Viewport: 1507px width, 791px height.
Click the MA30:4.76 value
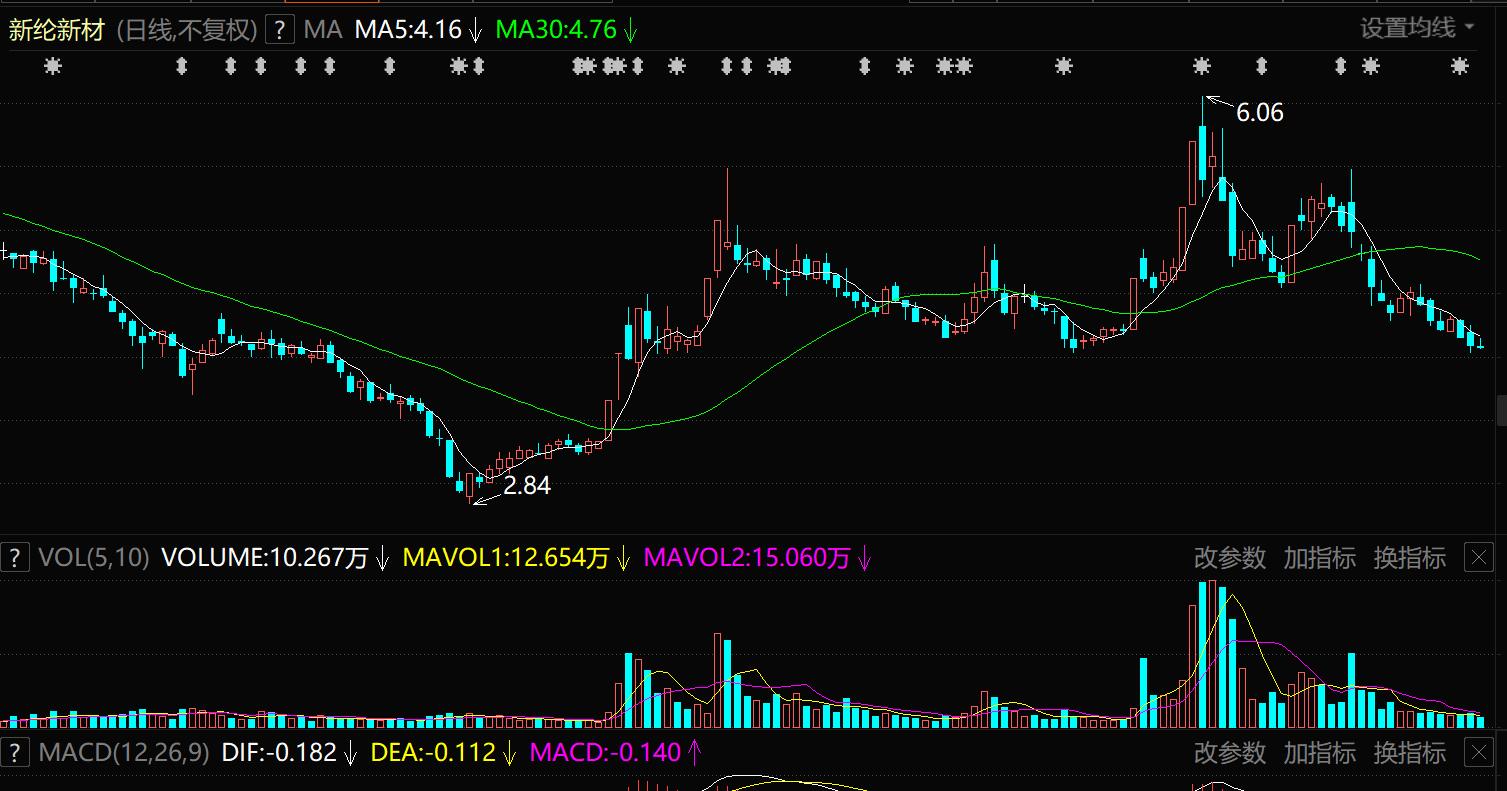pos(556,30)
